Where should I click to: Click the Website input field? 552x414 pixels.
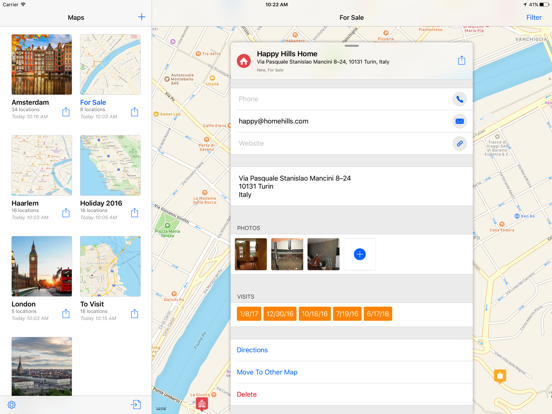[x=343, y=143]
